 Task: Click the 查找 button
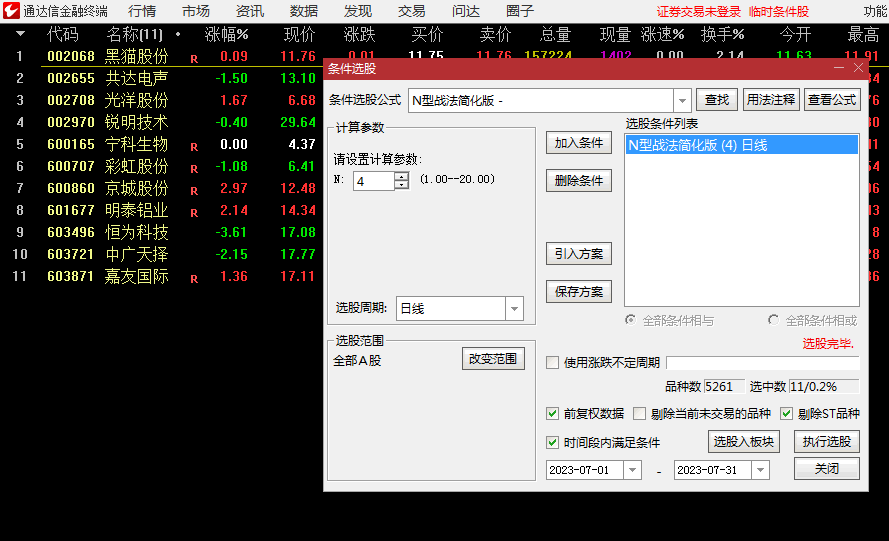coord(717,100)
